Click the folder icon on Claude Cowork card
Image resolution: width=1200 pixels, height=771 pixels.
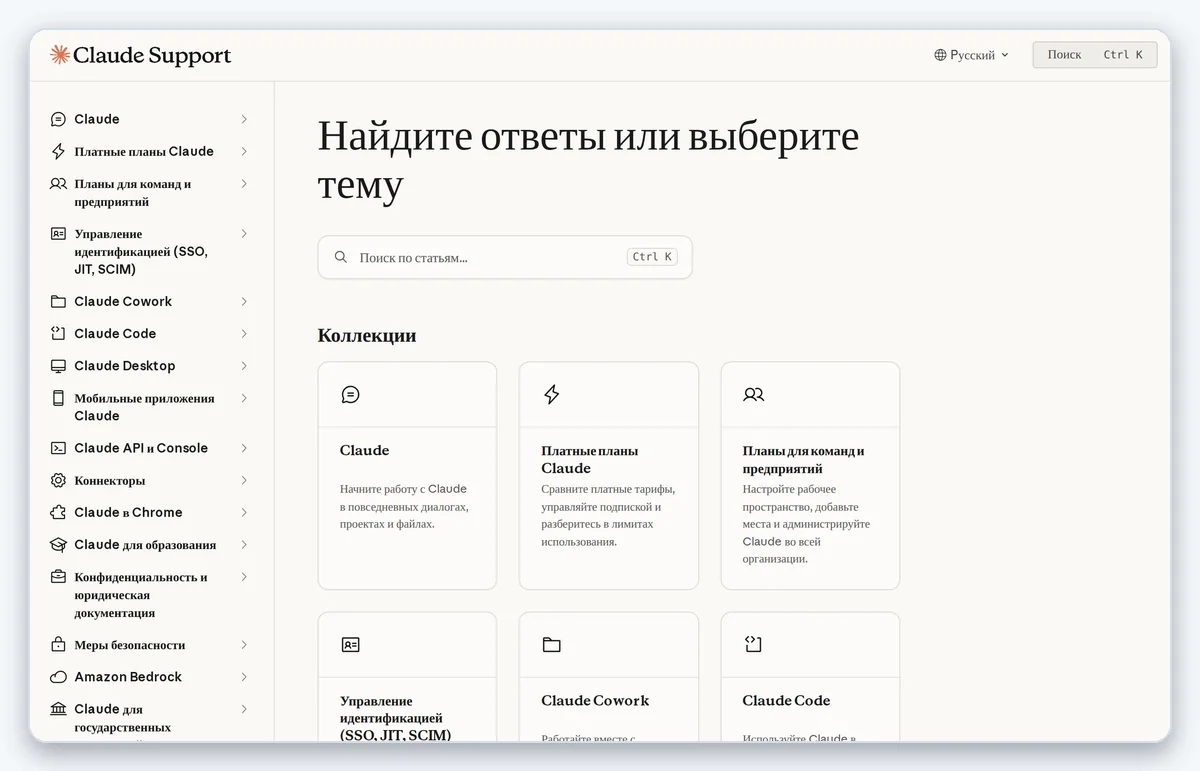[x=551, y=645]
